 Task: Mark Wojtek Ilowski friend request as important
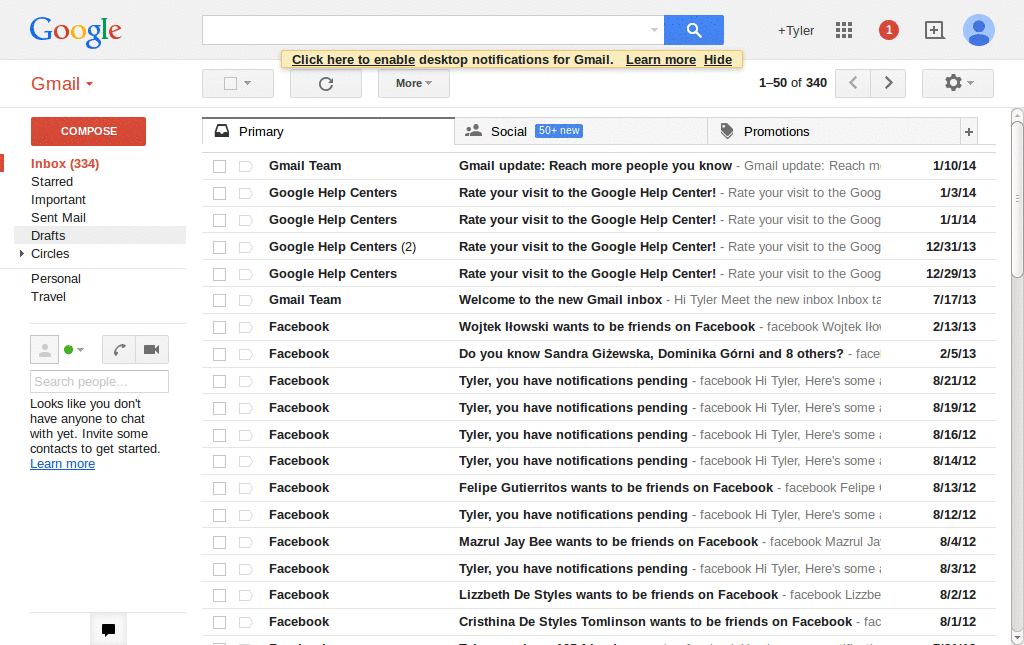(x=246, y=327)
